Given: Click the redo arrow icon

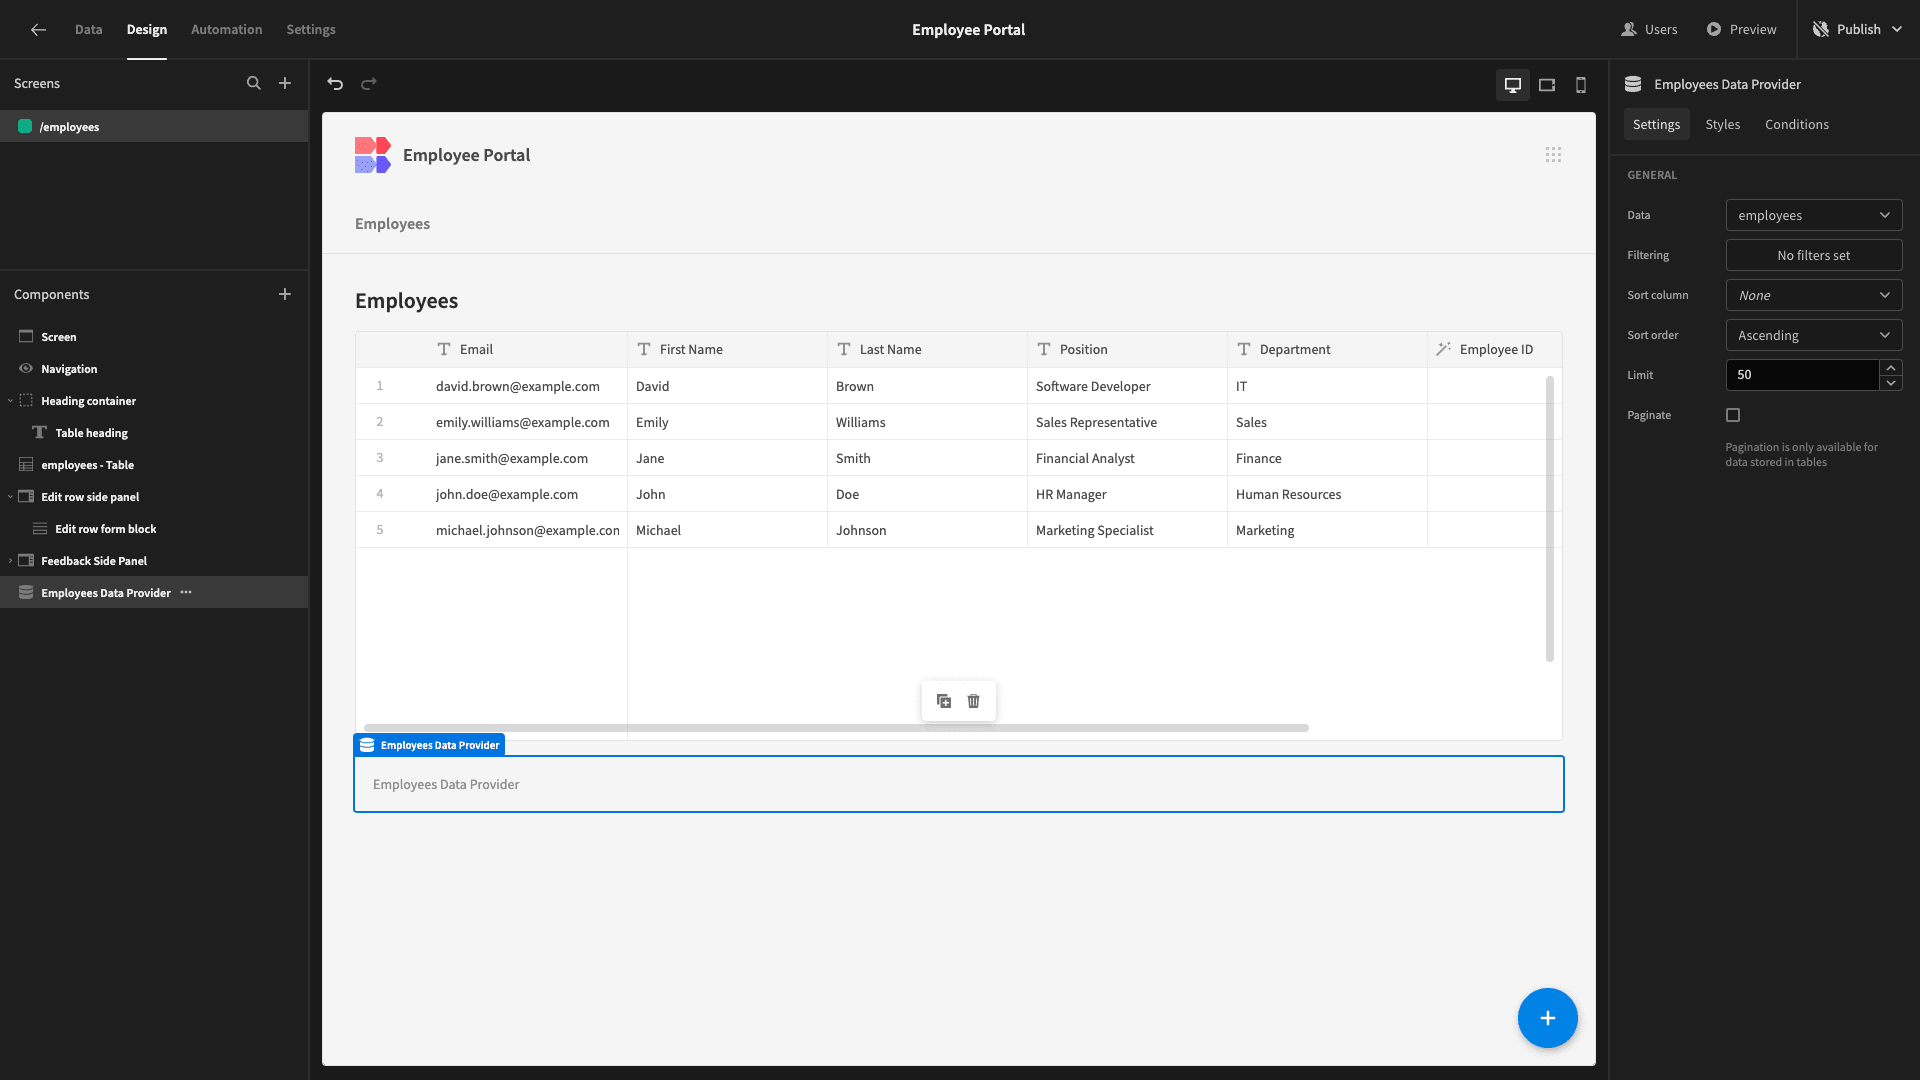Looking at the screenshot, I should (x=369, y=83).
